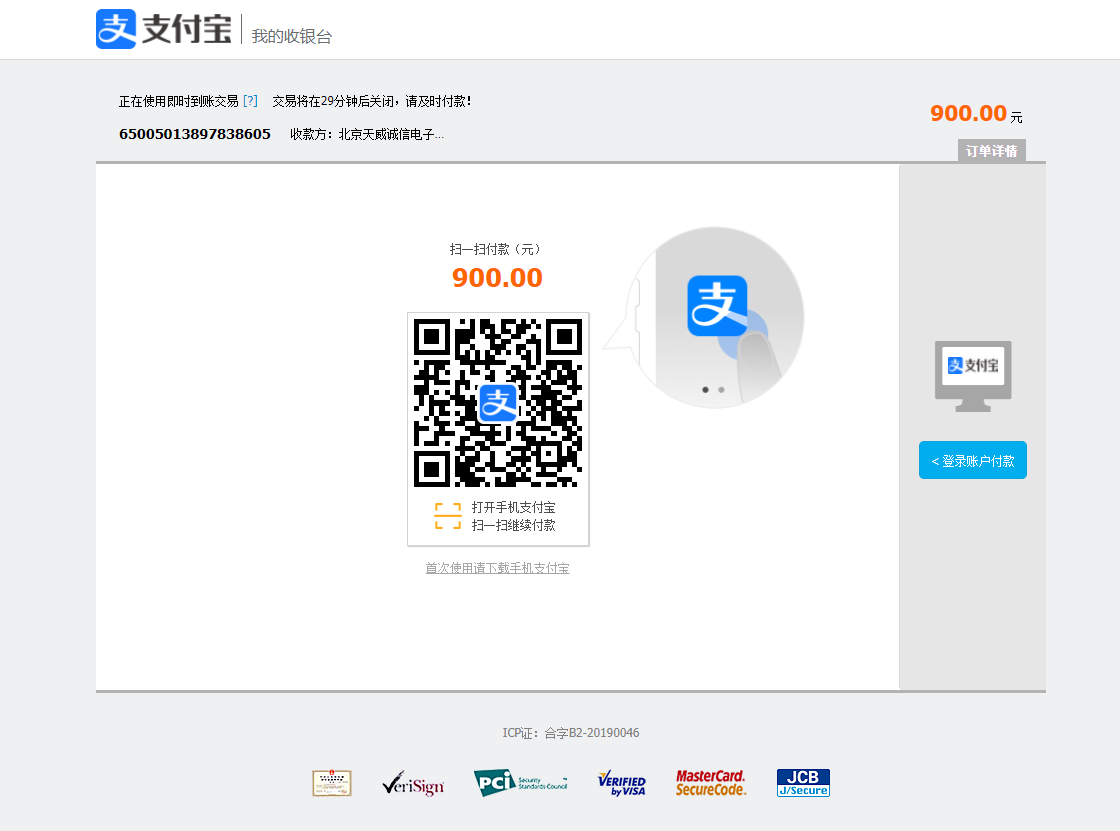
Task: Click the JCB J/Secure badge
Action: [x=803, y=783]
